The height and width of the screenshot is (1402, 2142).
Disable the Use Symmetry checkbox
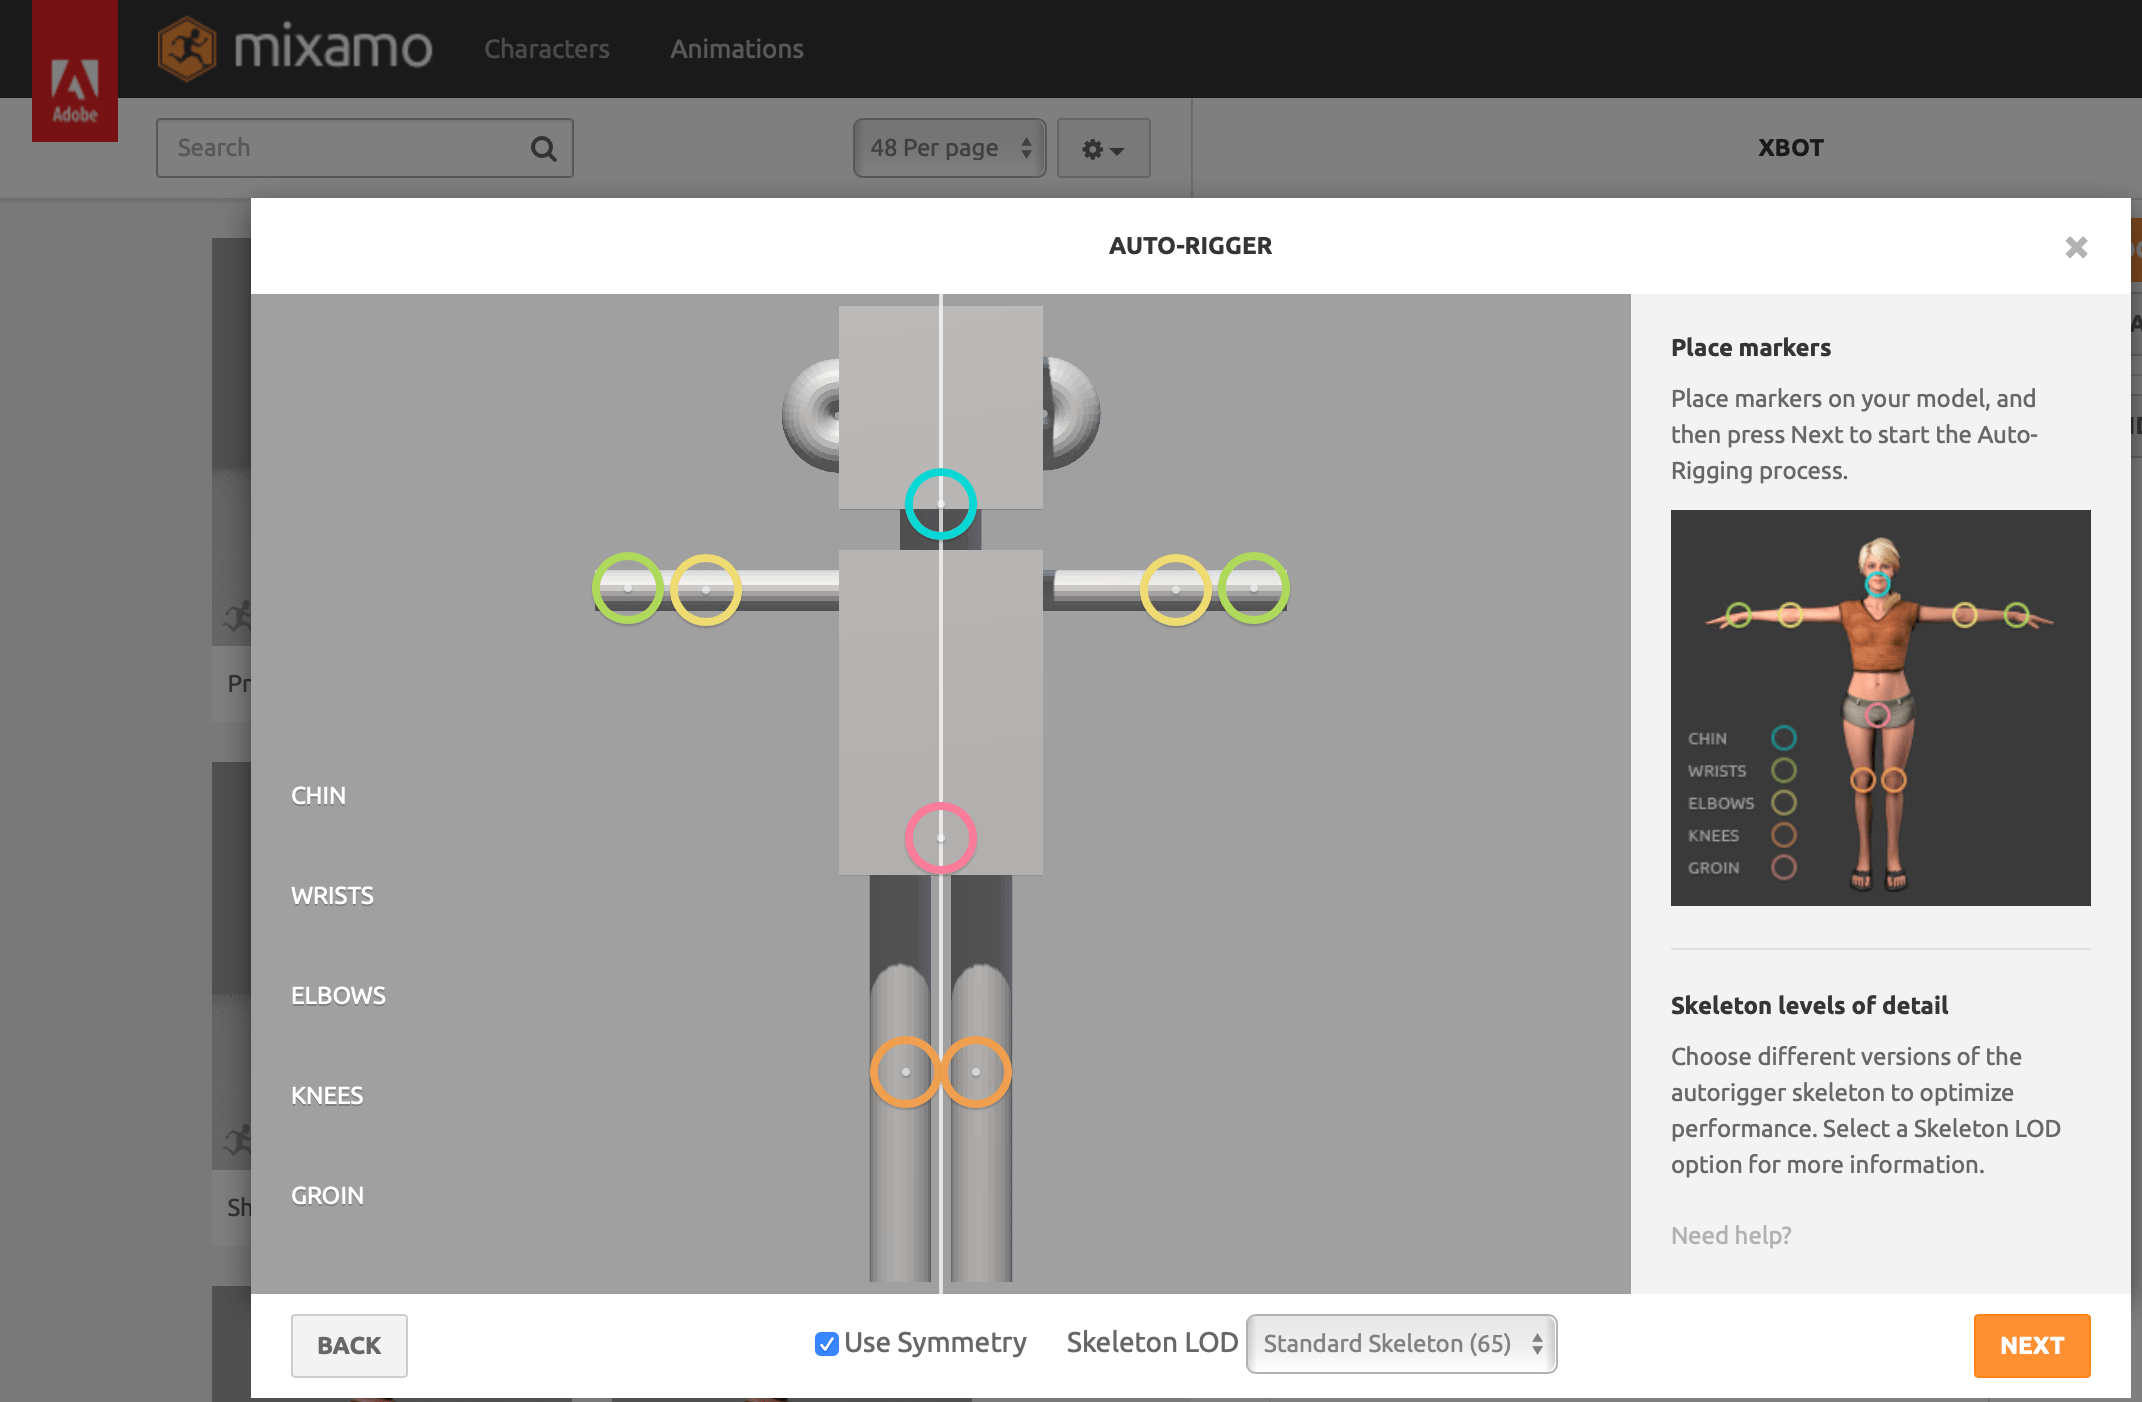(x=826, y=1344)
